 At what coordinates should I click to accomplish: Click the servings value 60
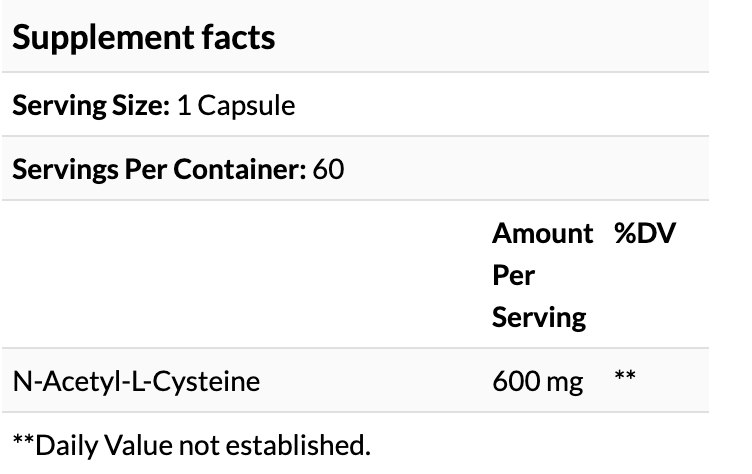tap(329, 169)
